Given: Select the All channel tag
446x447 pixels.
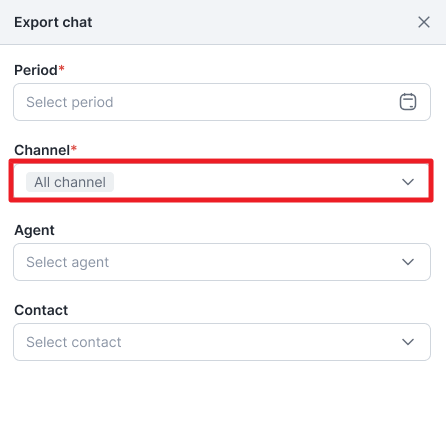Looking at the screenshot, I should [x=70, y=182].
